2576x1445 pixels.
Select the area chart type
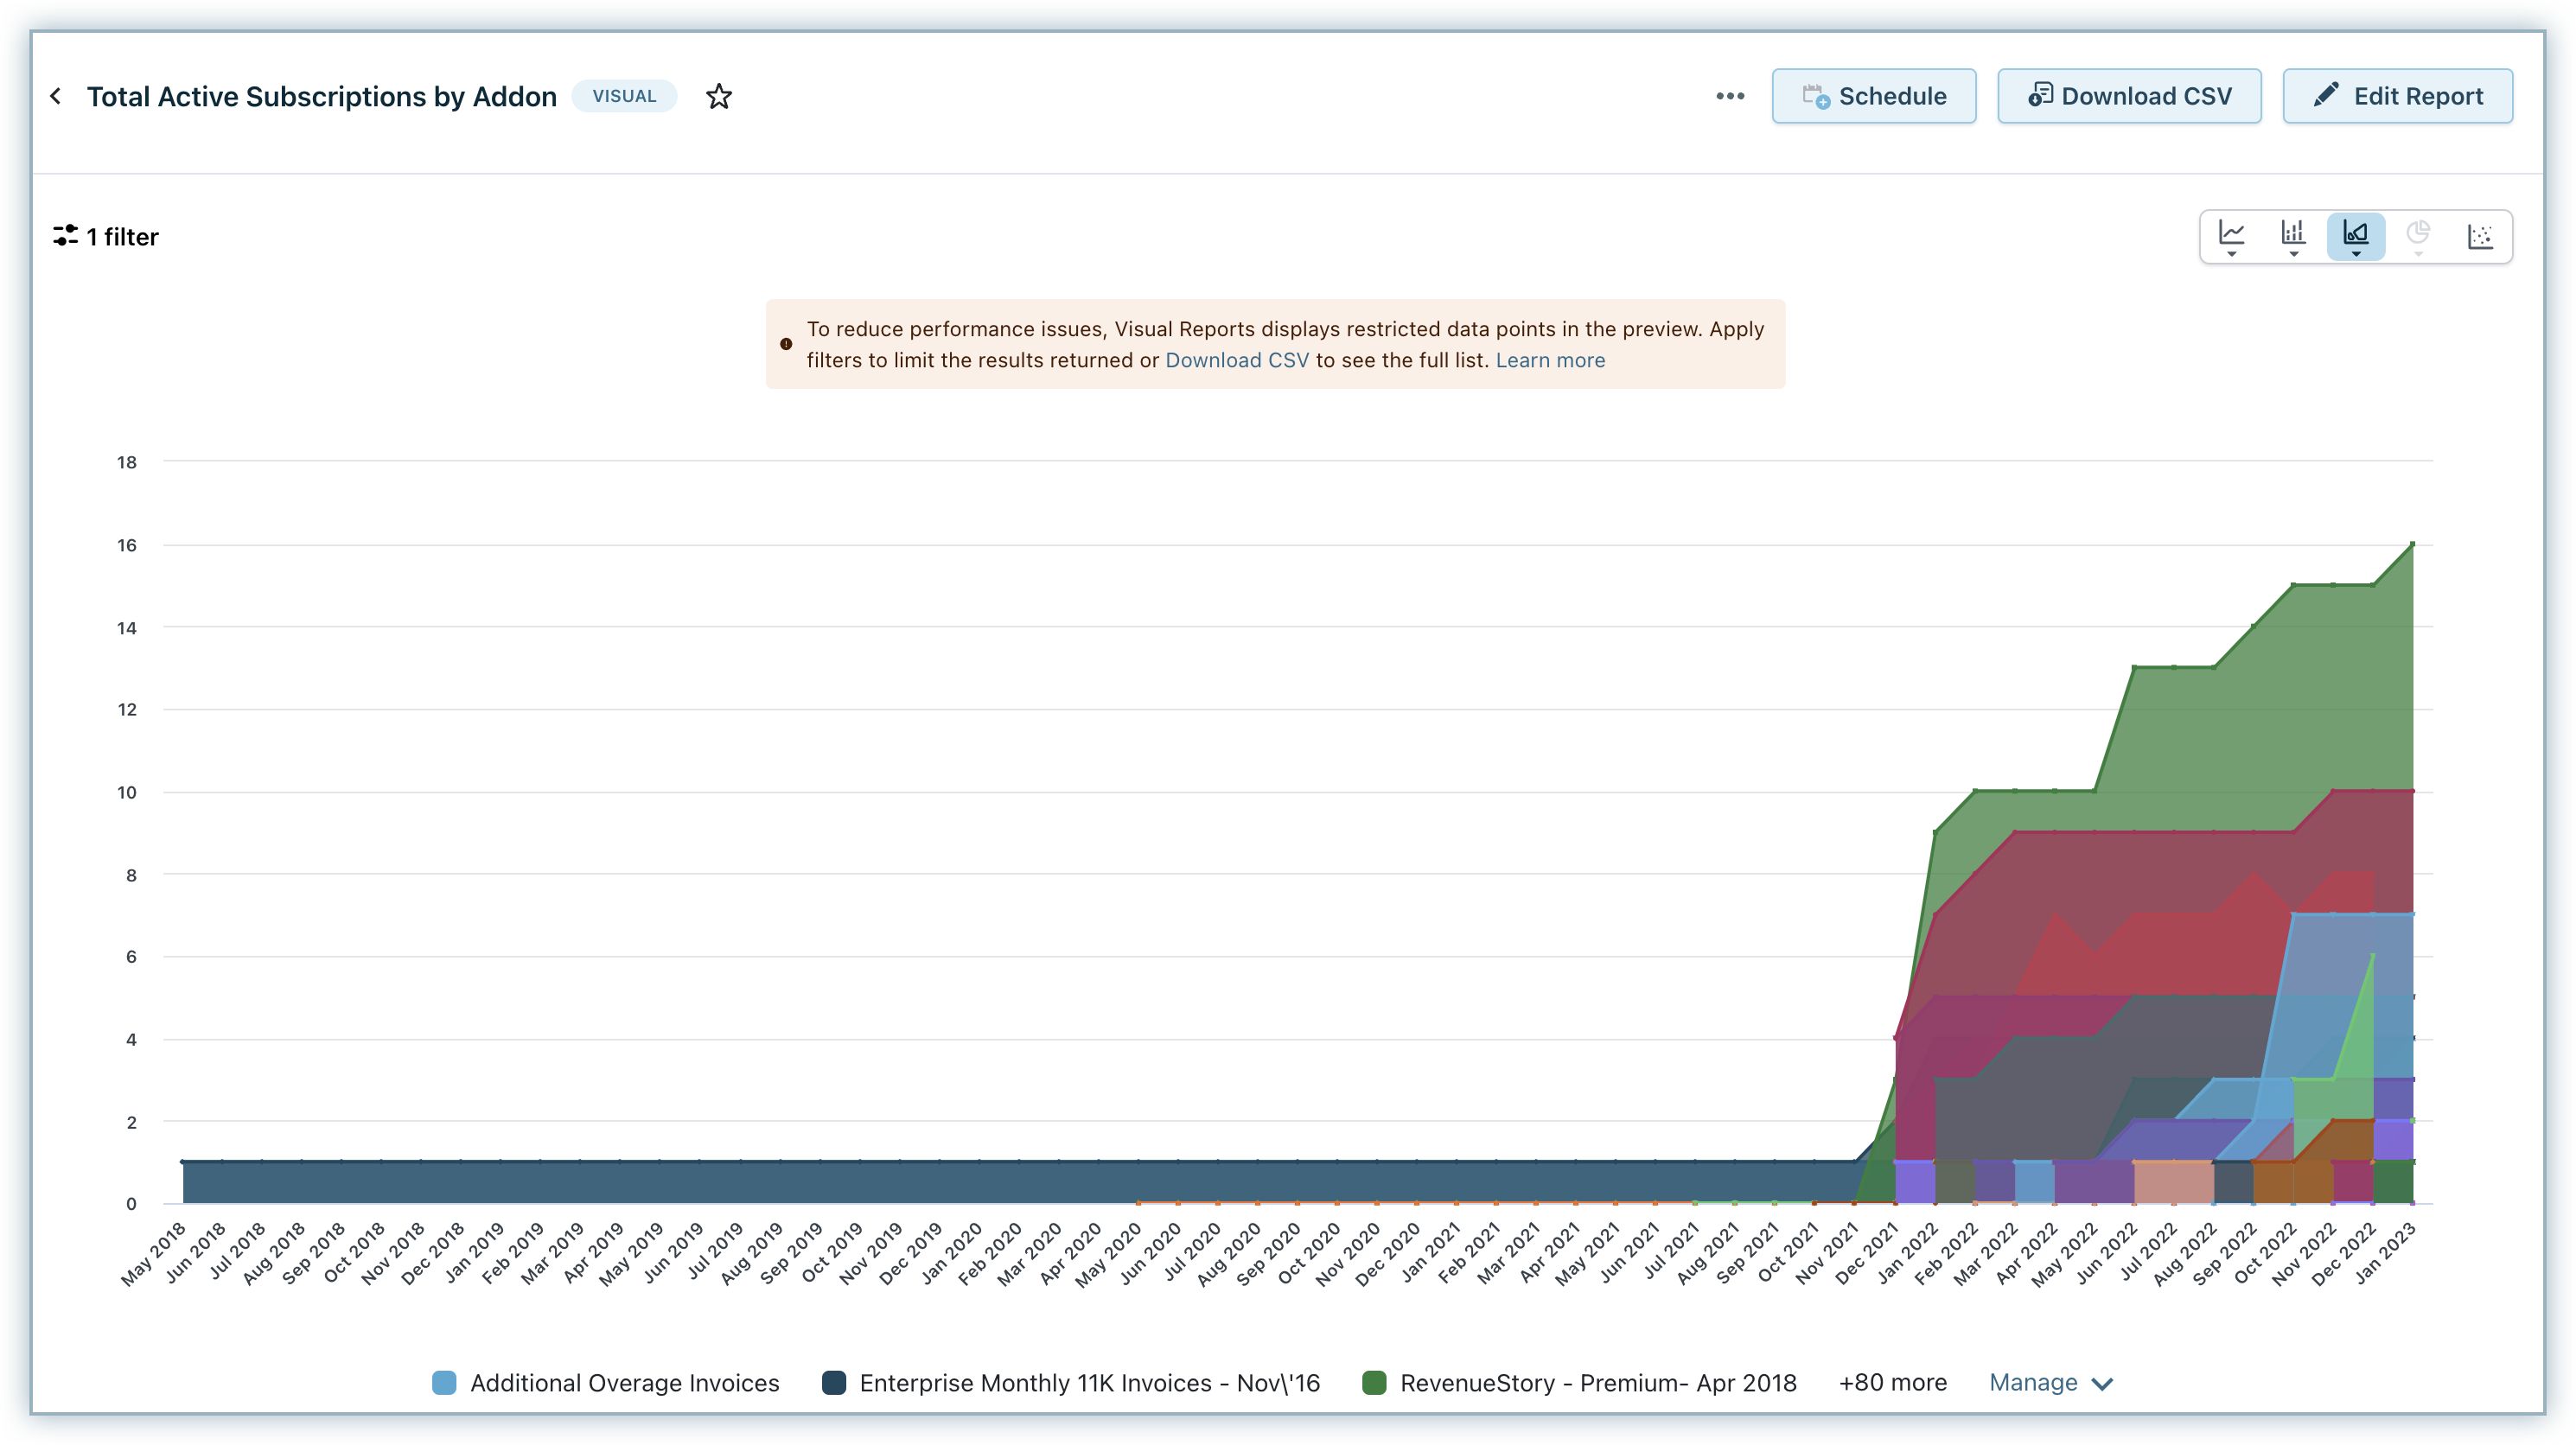click(2355, 236)
